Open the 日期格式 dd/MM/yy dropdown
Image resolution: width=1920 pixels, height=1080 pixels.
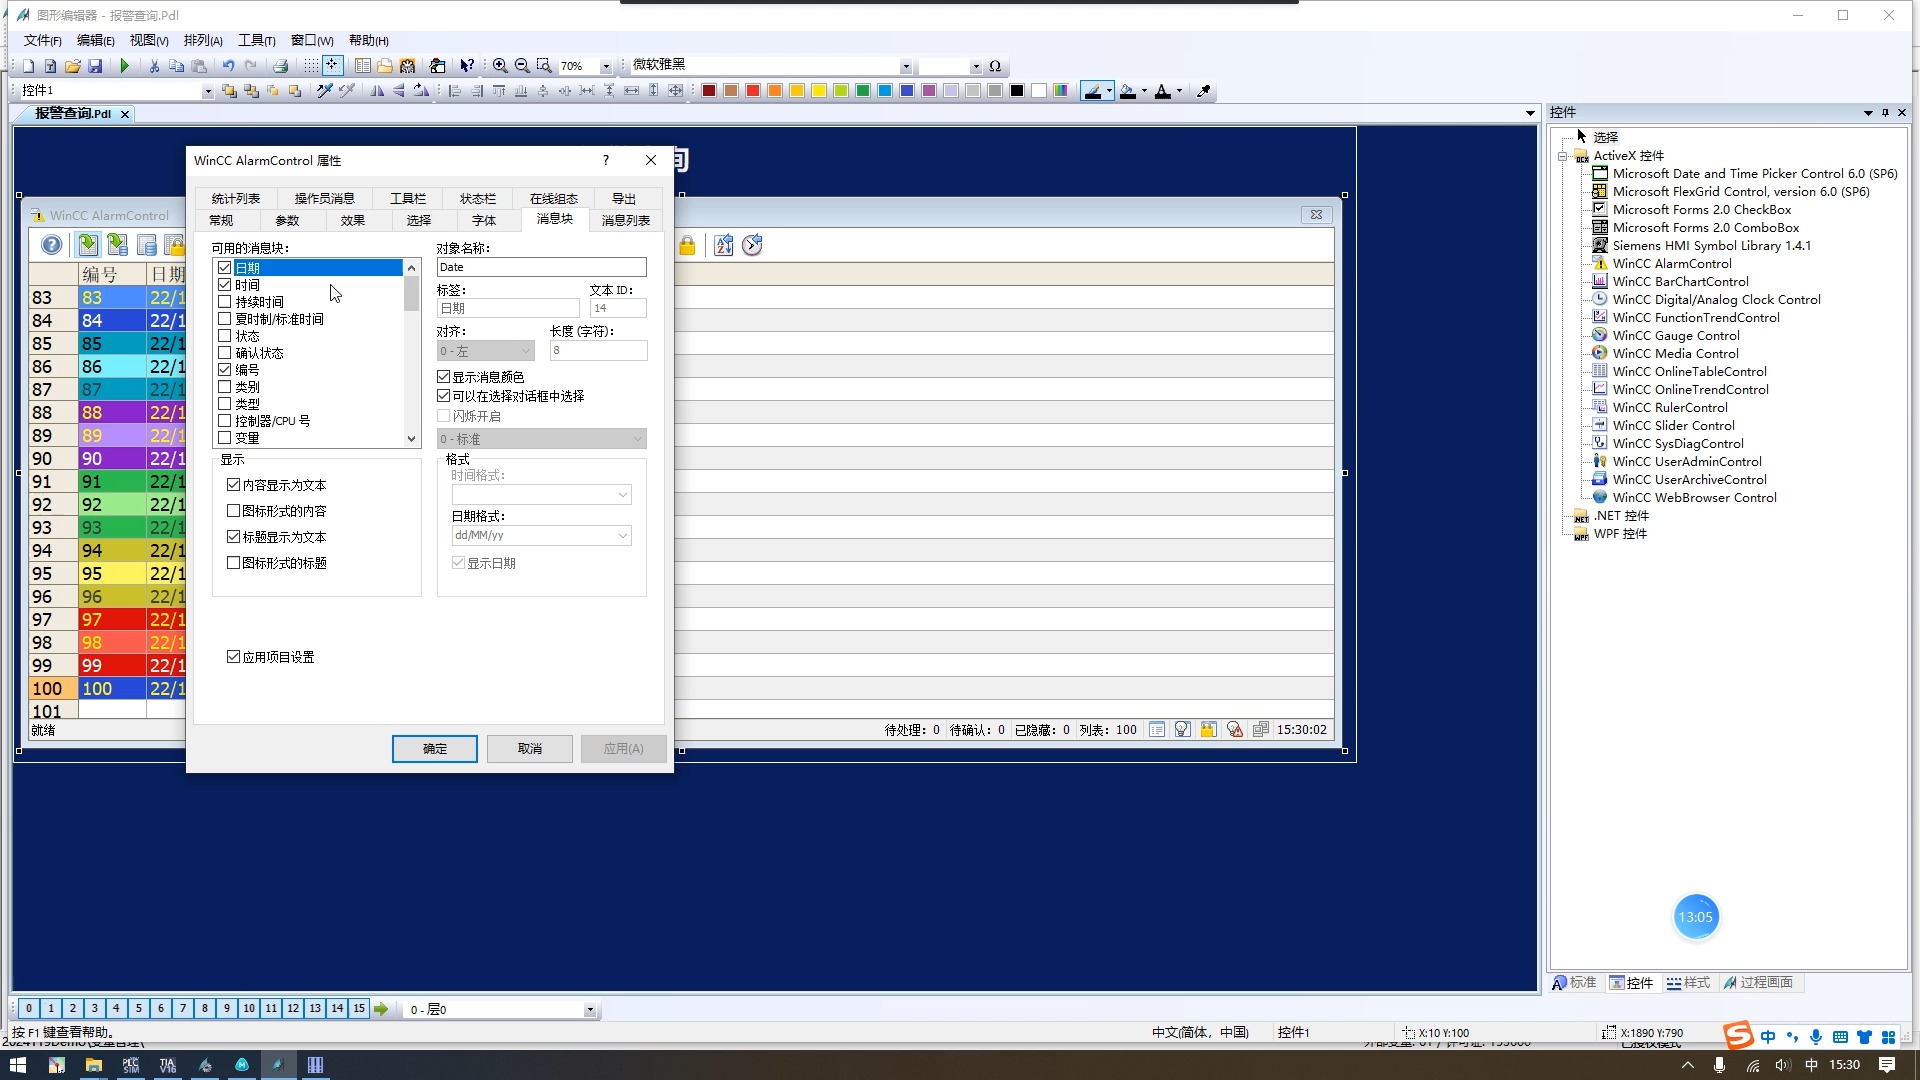pos(622,536)
